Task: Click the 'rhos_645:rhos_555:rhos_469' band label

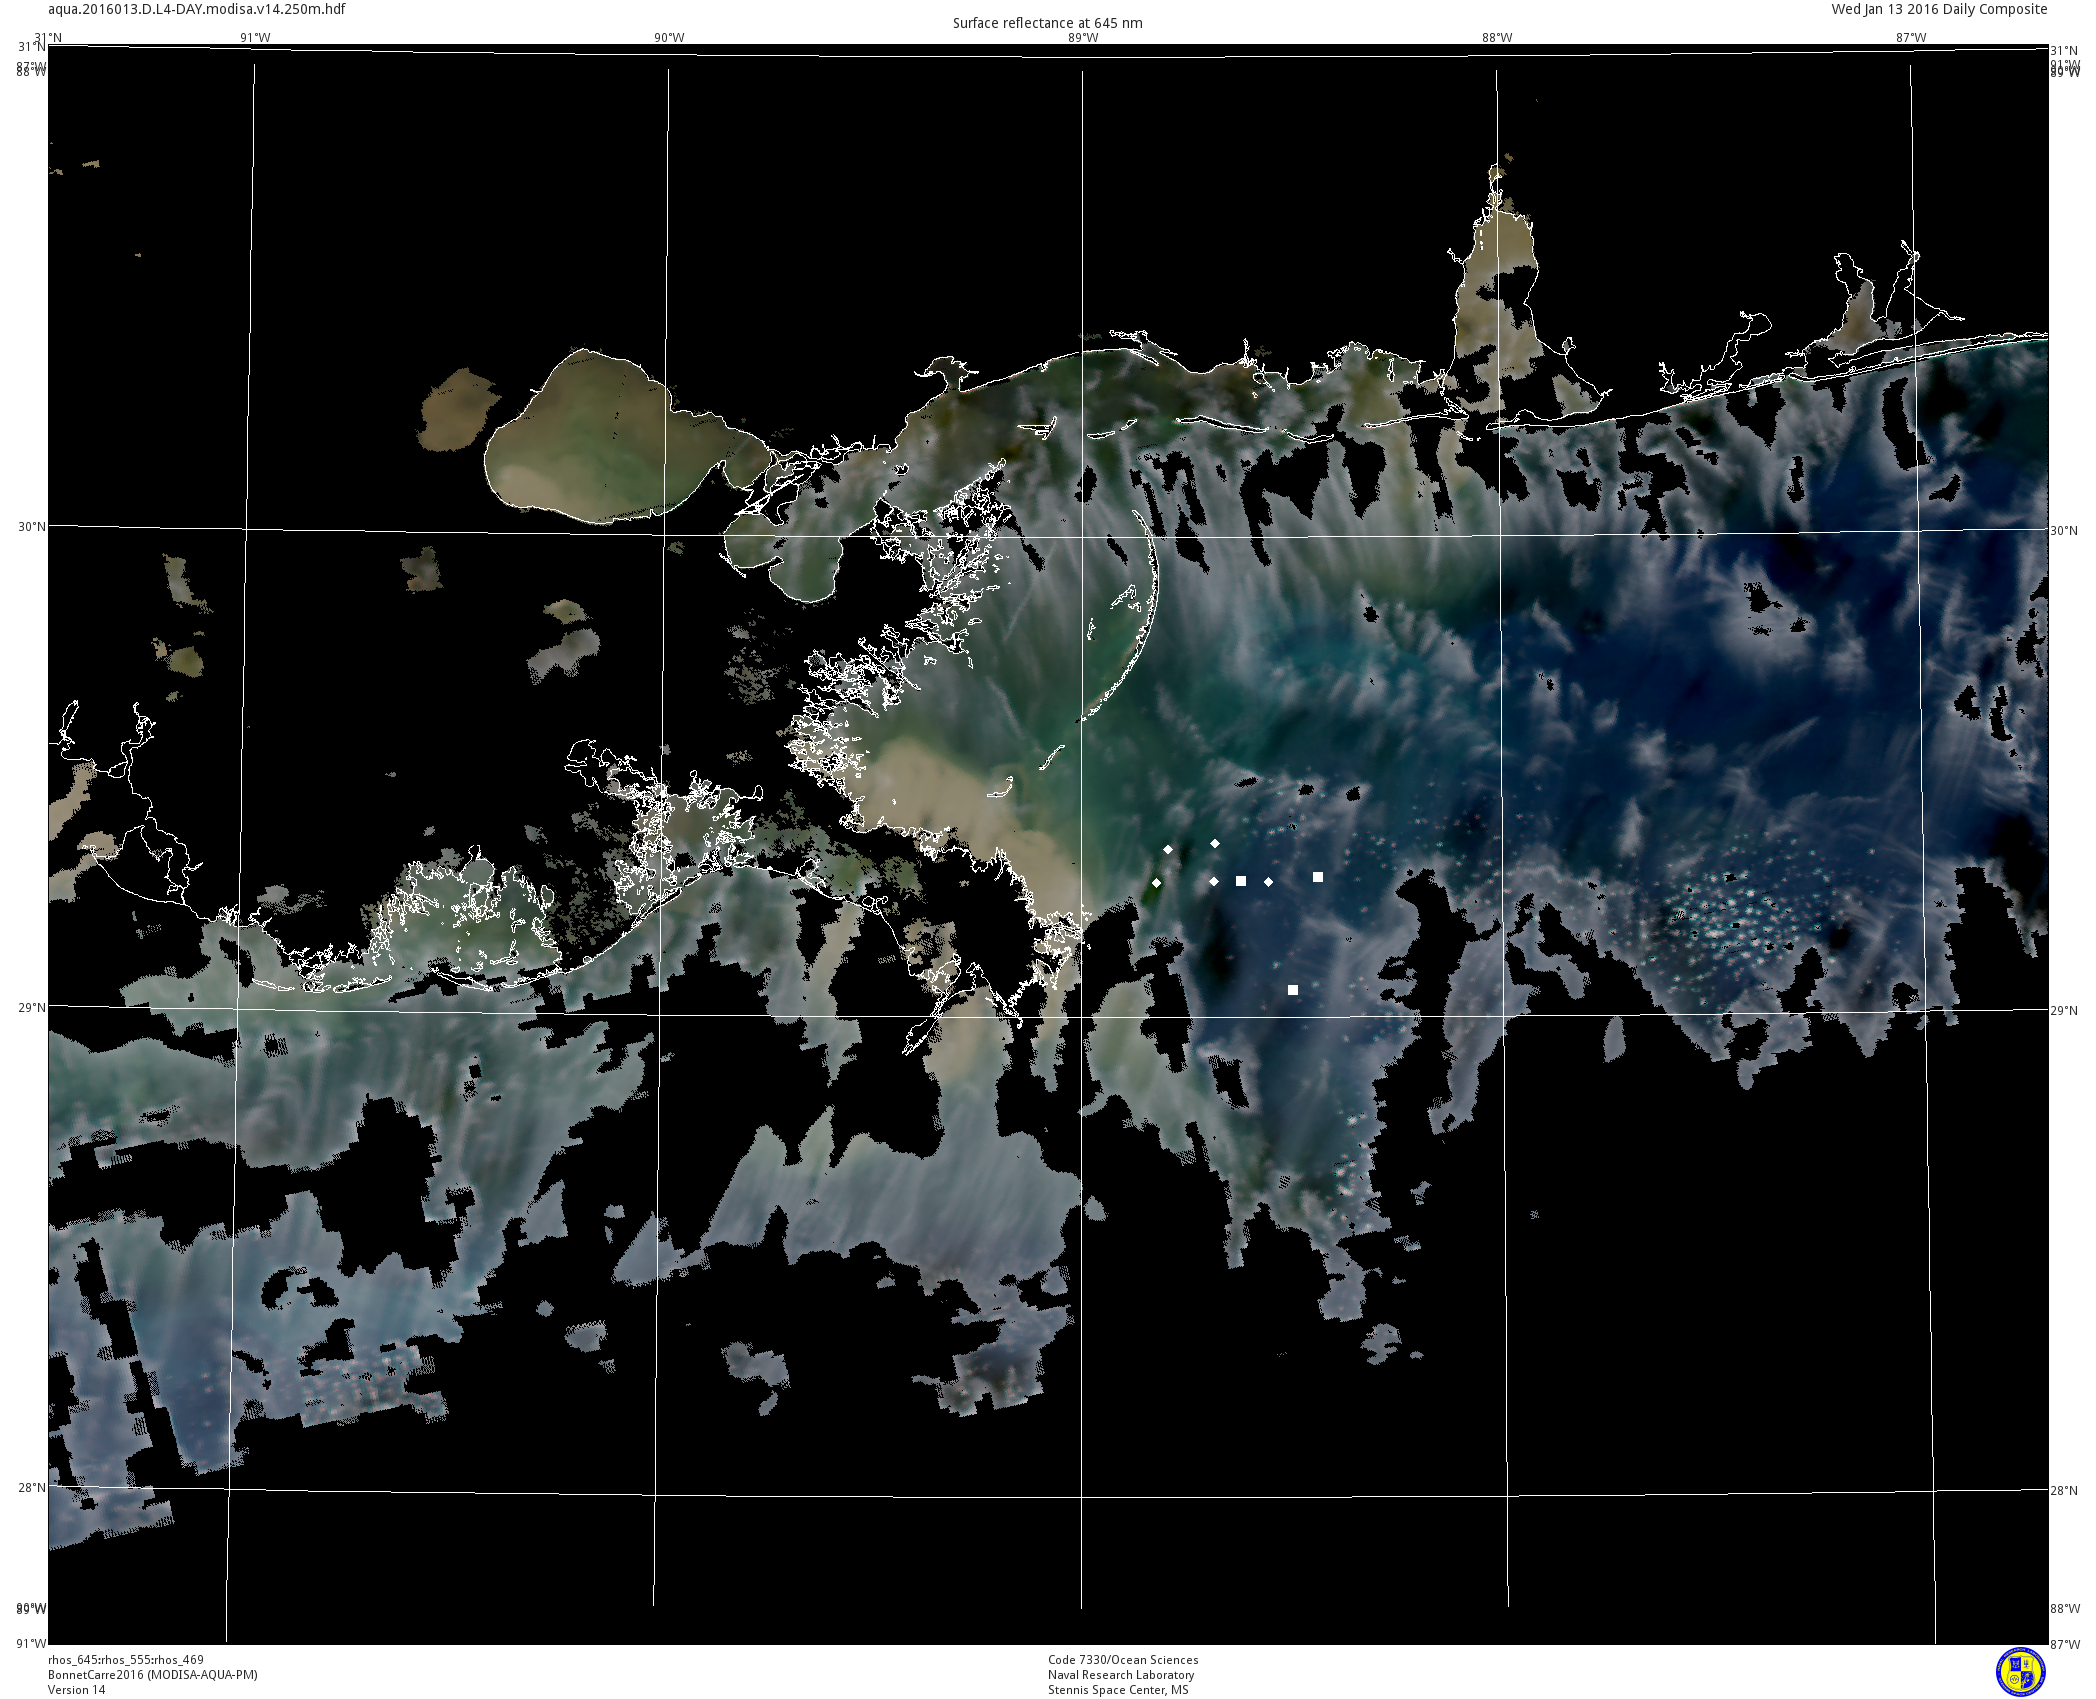Action: pos(126,1660)
